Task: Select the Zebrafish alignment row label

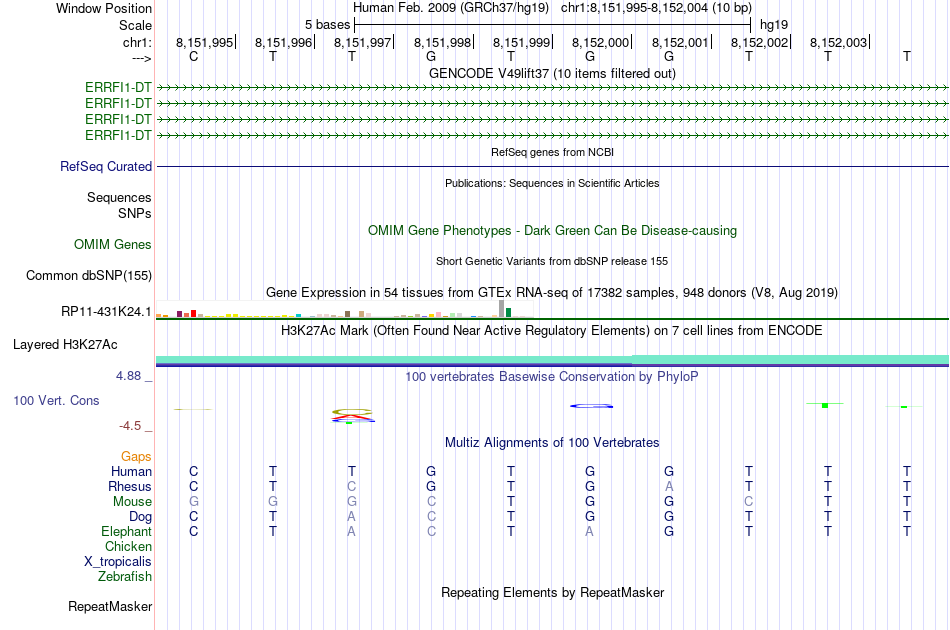Action: 125,577
